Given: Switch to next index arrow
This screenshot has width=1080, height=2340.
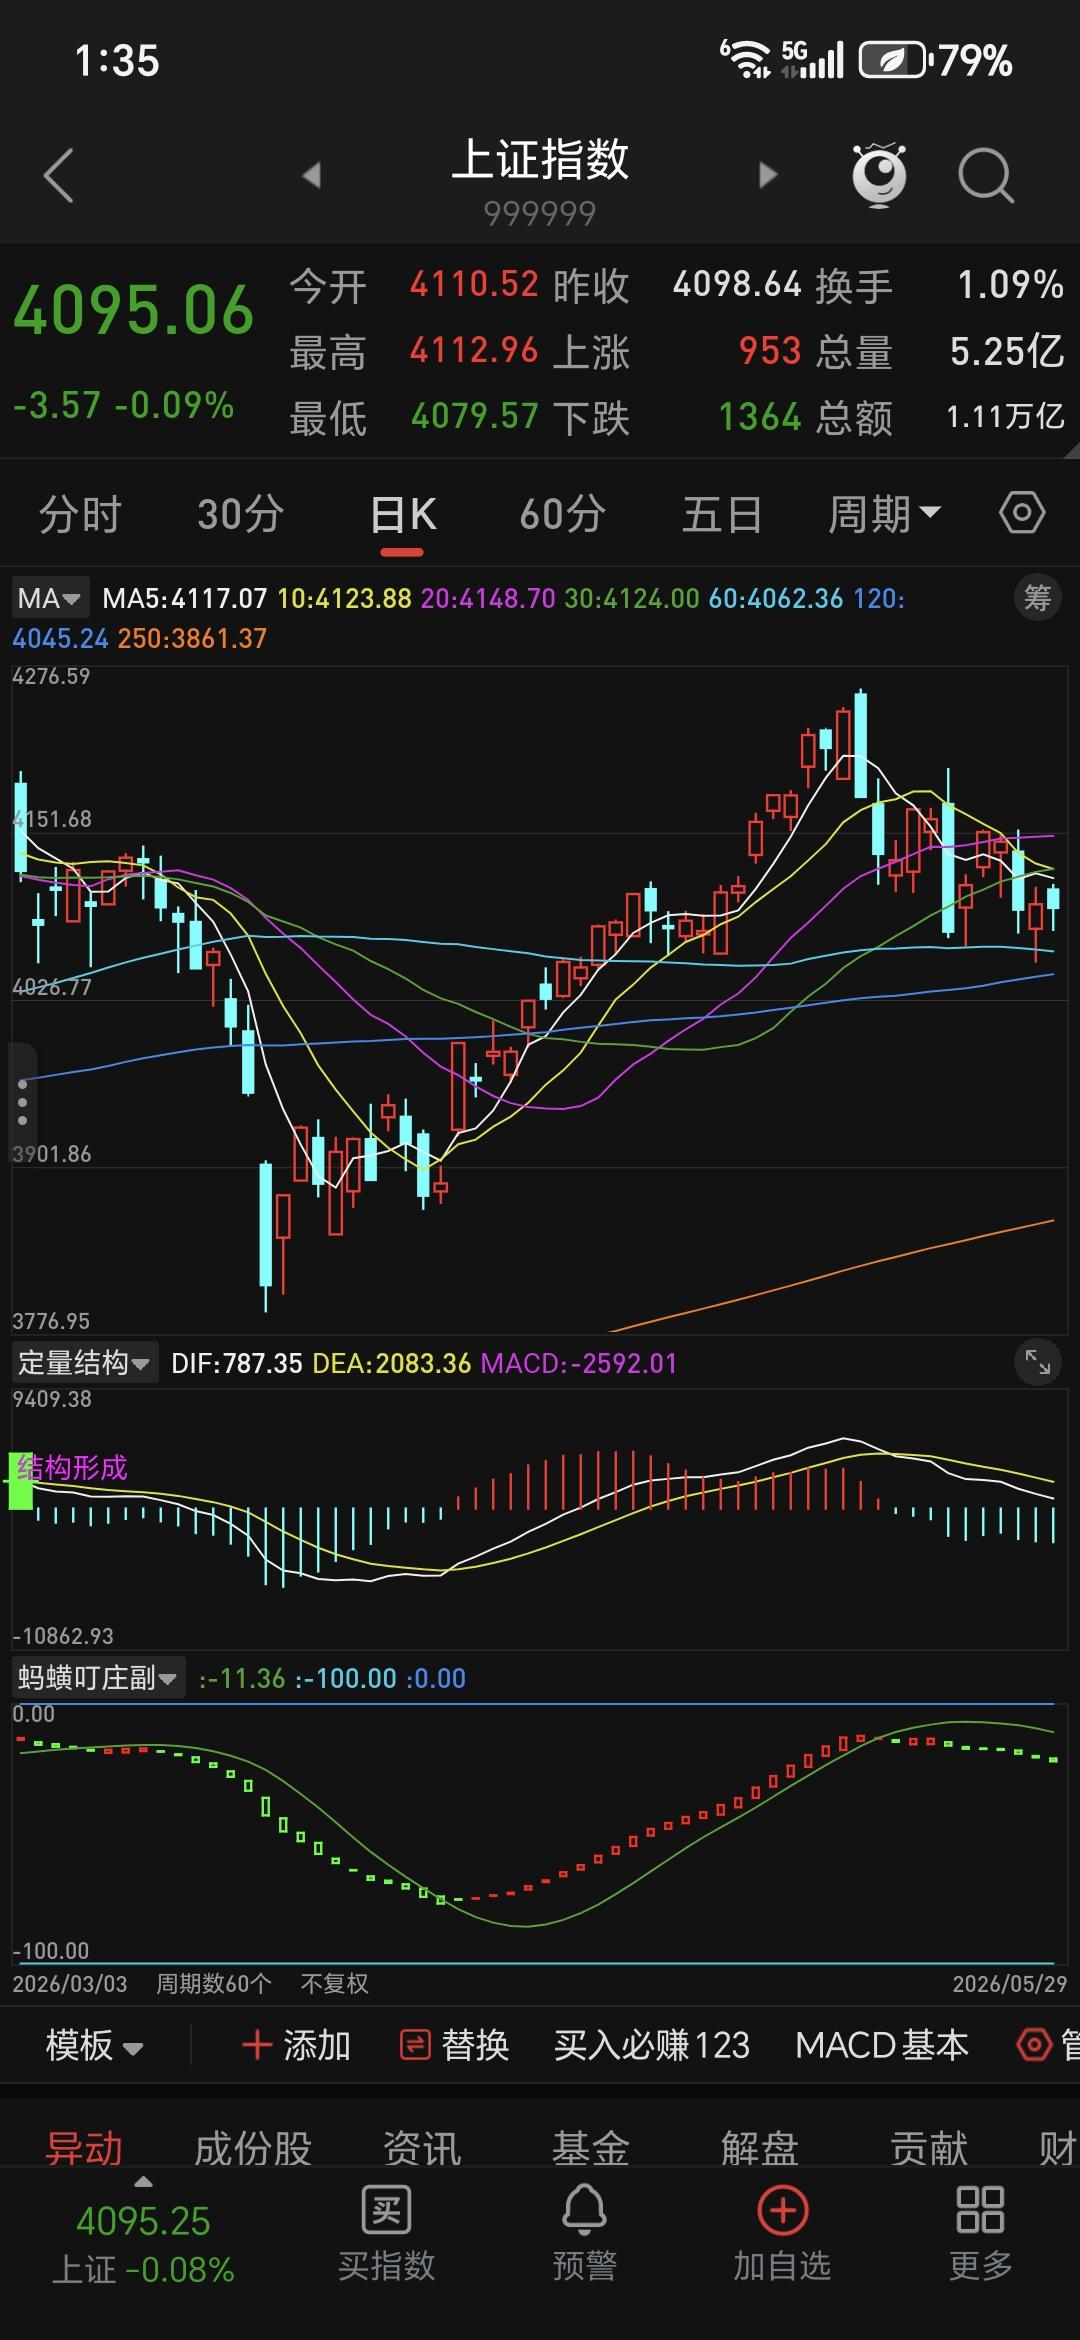Looking at the screenshot, I should tap(768, 176).
